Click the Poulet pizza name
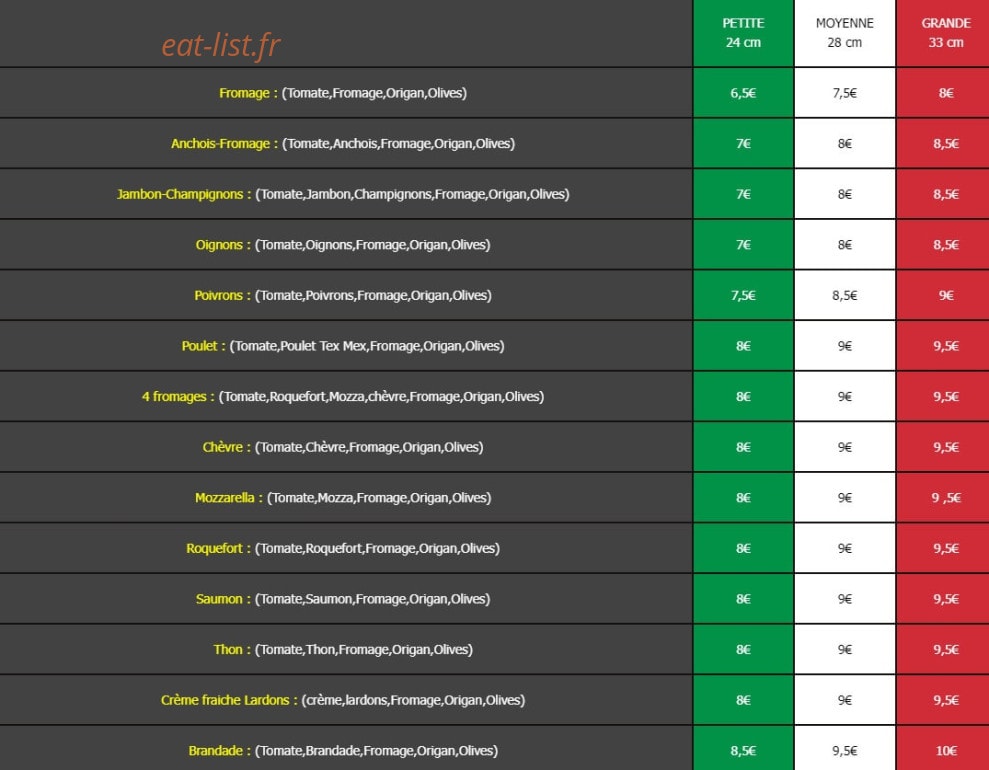 pyautogui.click(x=199, y=346)
